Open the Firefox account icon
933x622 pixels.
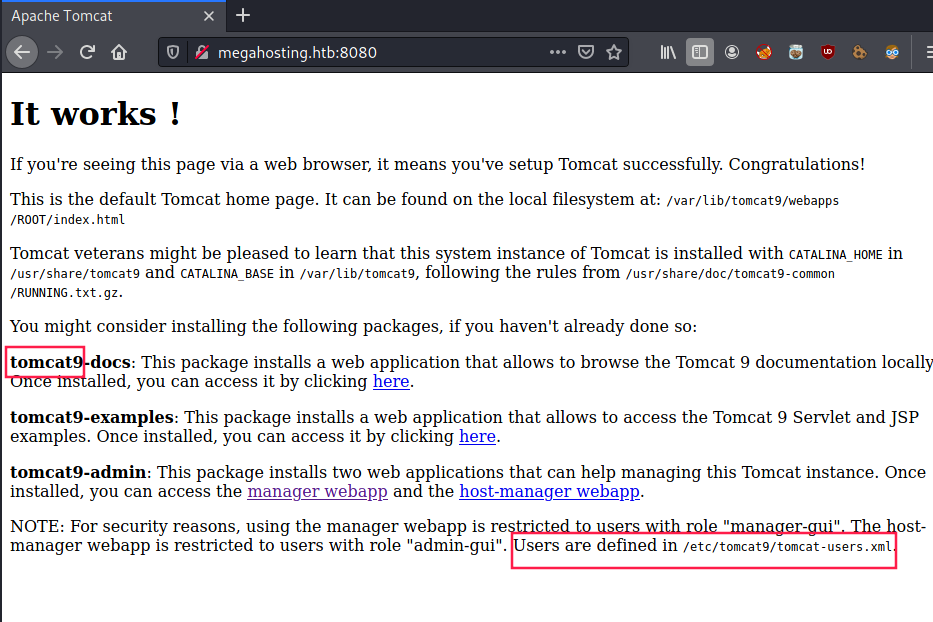732,52
